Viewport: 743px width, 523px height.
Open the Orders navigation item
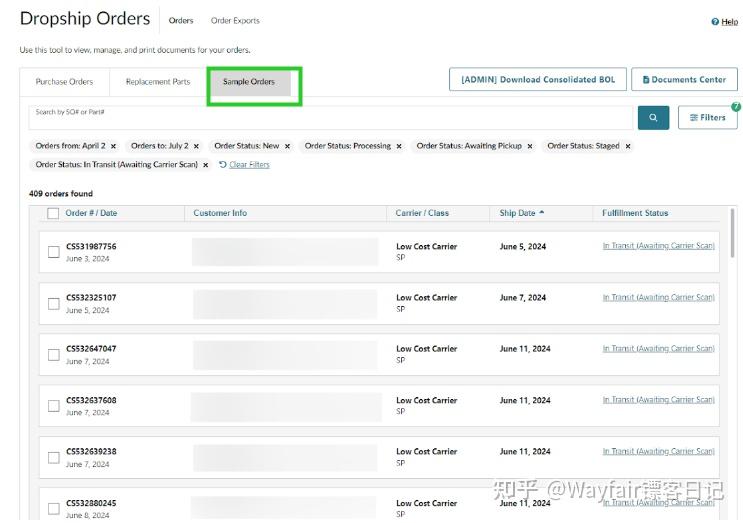click(181, 21)
